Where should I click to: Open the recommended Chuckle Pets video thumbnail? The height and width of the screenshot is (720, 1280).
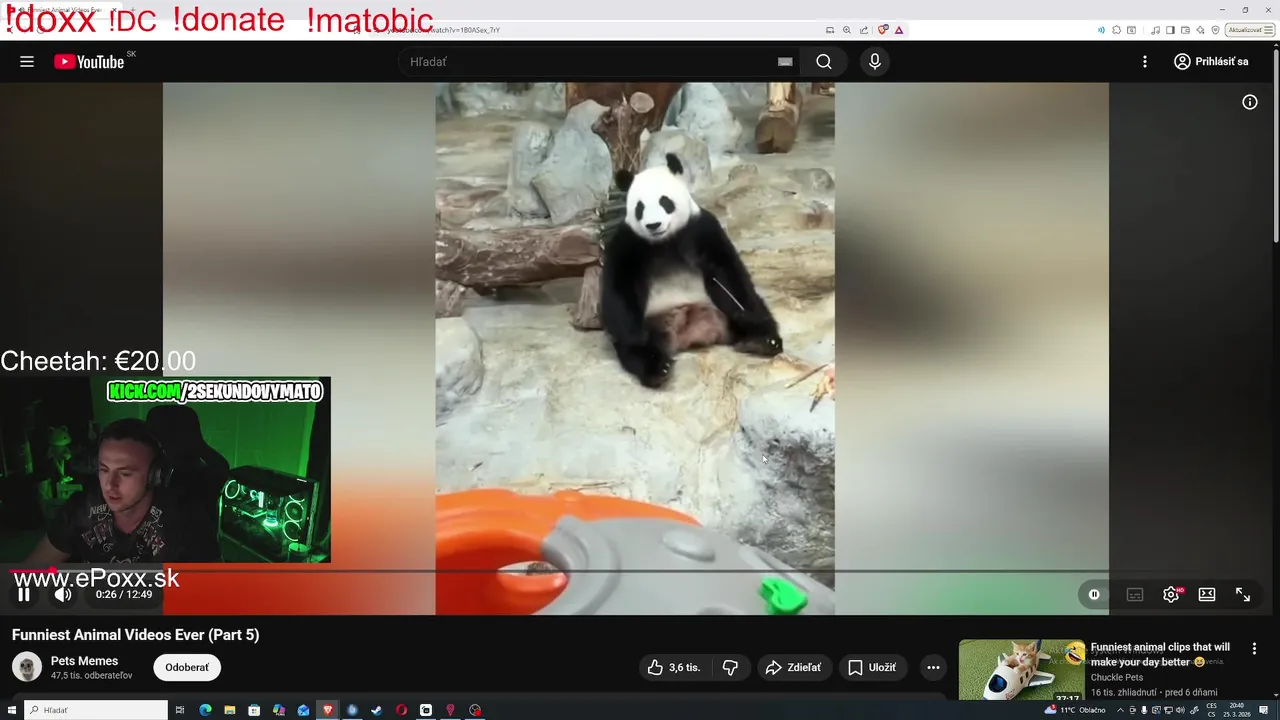[x=1021, y=670]
